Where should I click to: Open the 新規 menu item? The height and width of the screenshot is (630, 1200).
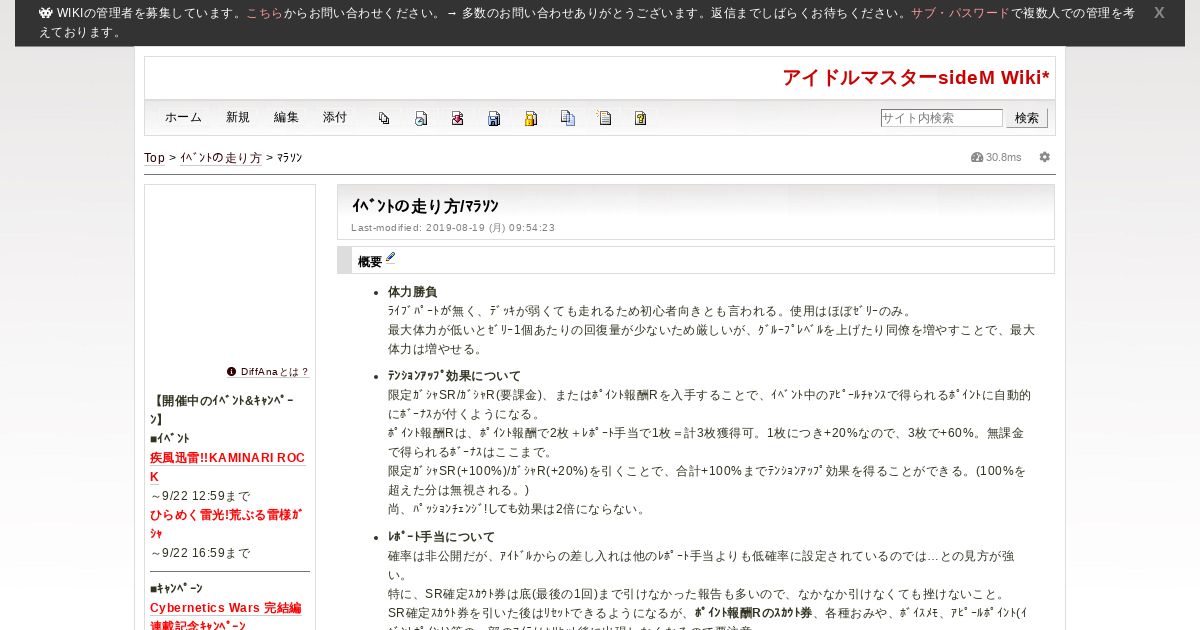pyautogui.click(x=238, y=118)
